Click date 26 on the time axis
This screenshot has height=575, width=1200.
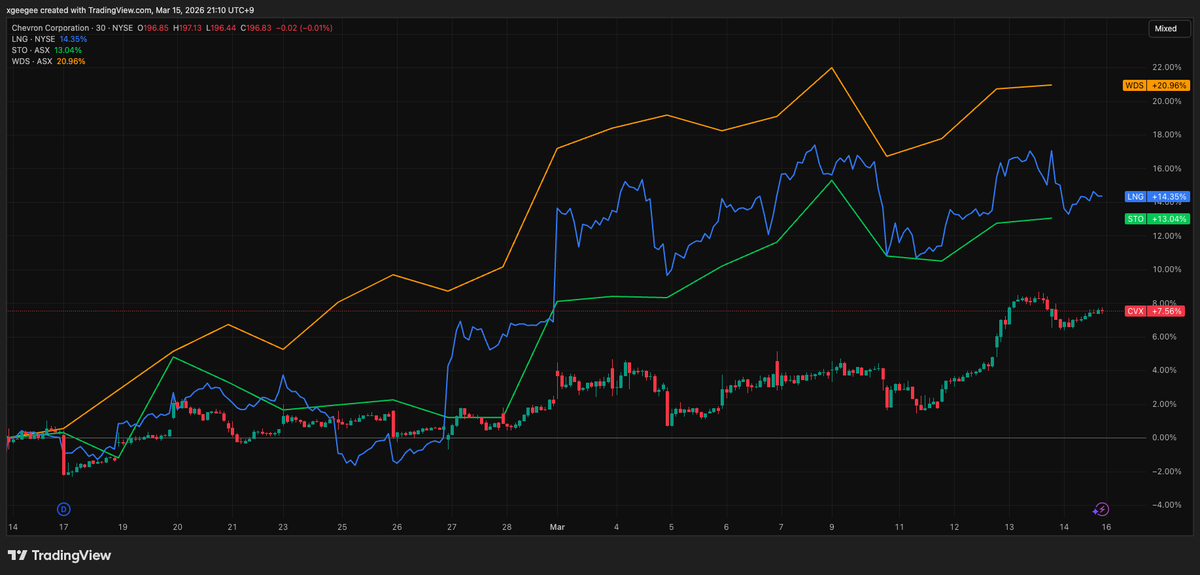tap(397, 526)
